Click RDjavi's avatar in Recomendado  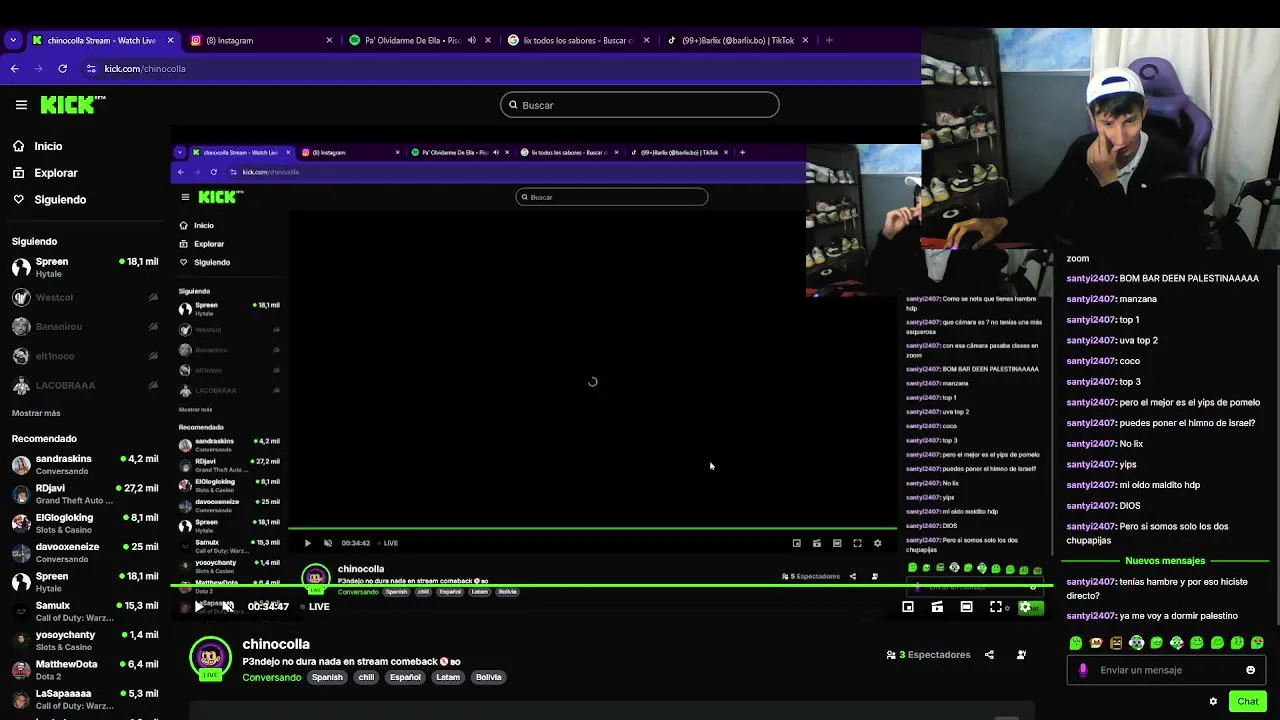(21, 494)
